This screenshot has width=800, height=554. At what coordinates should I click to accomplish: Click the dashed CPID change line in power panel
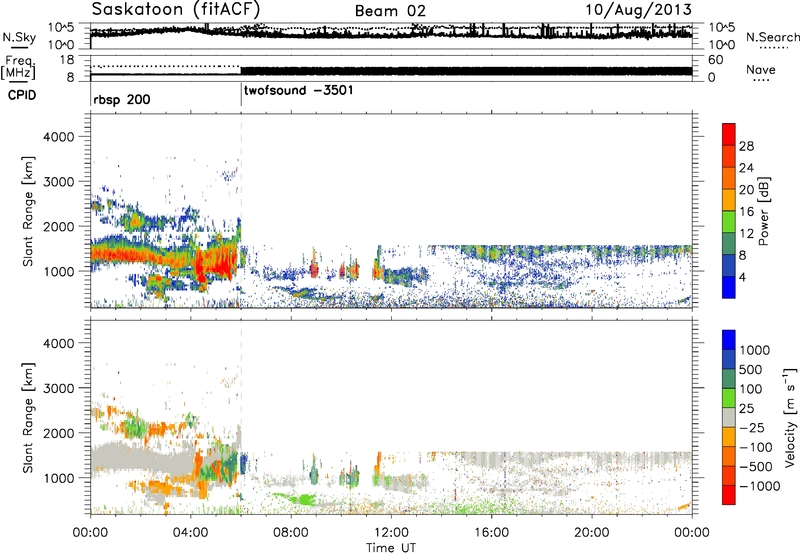(241, 211)
